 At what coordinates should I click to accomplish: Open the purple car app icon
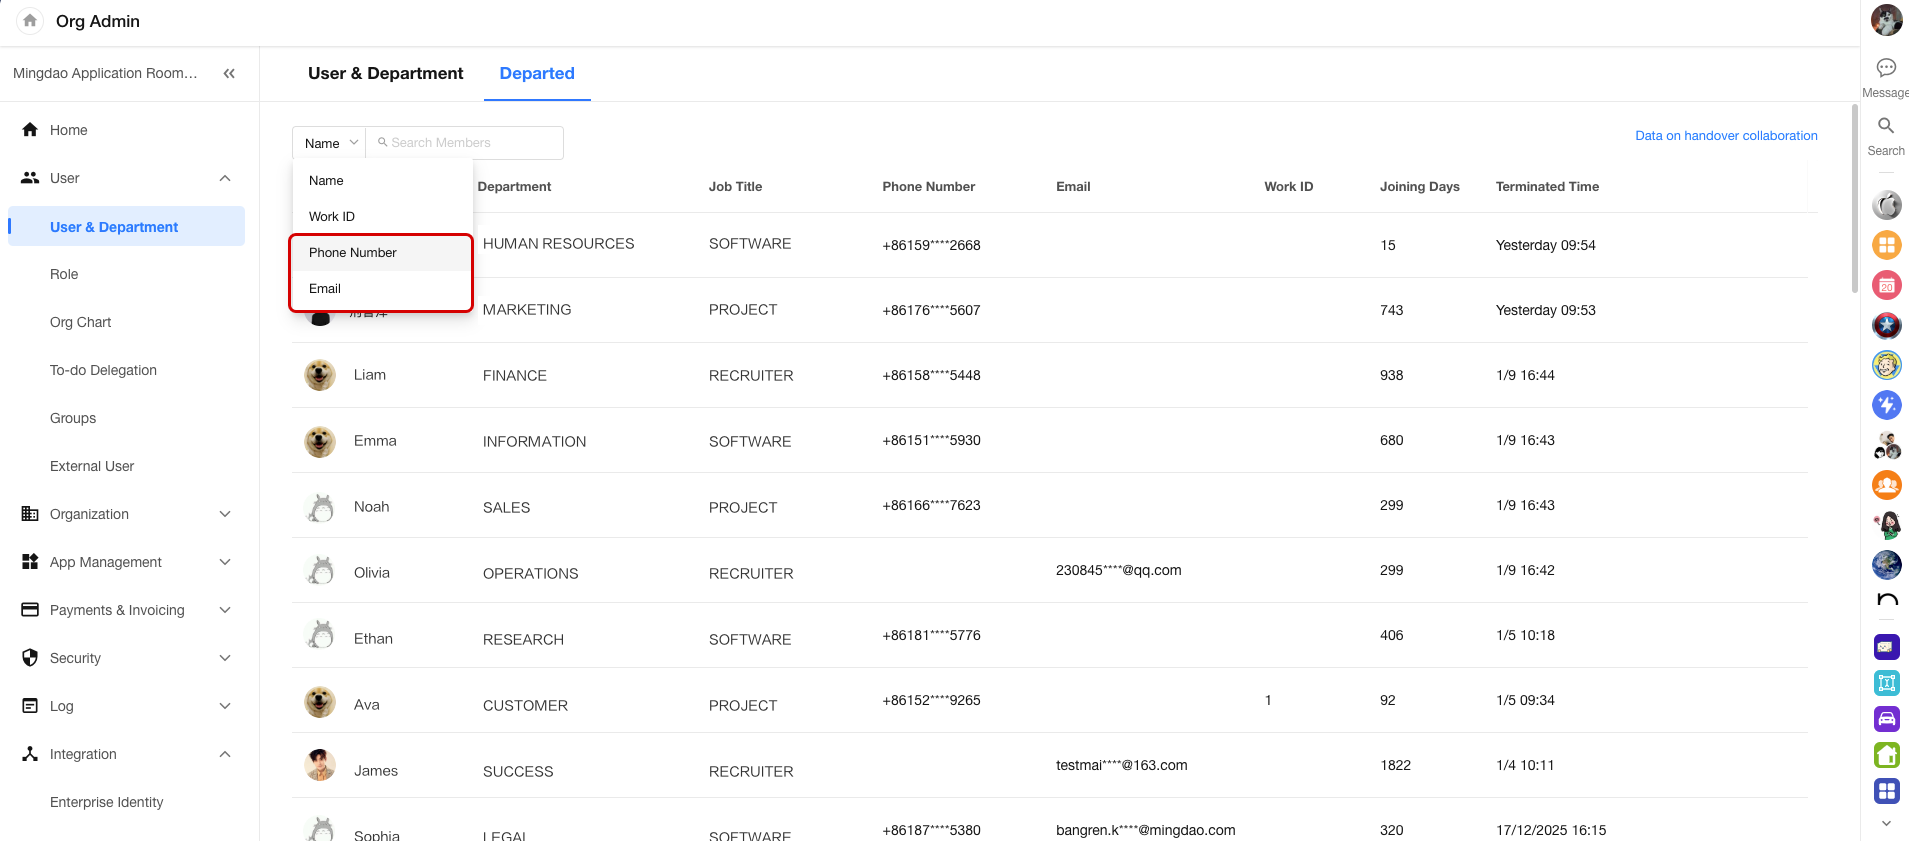tap(1886, 719)
